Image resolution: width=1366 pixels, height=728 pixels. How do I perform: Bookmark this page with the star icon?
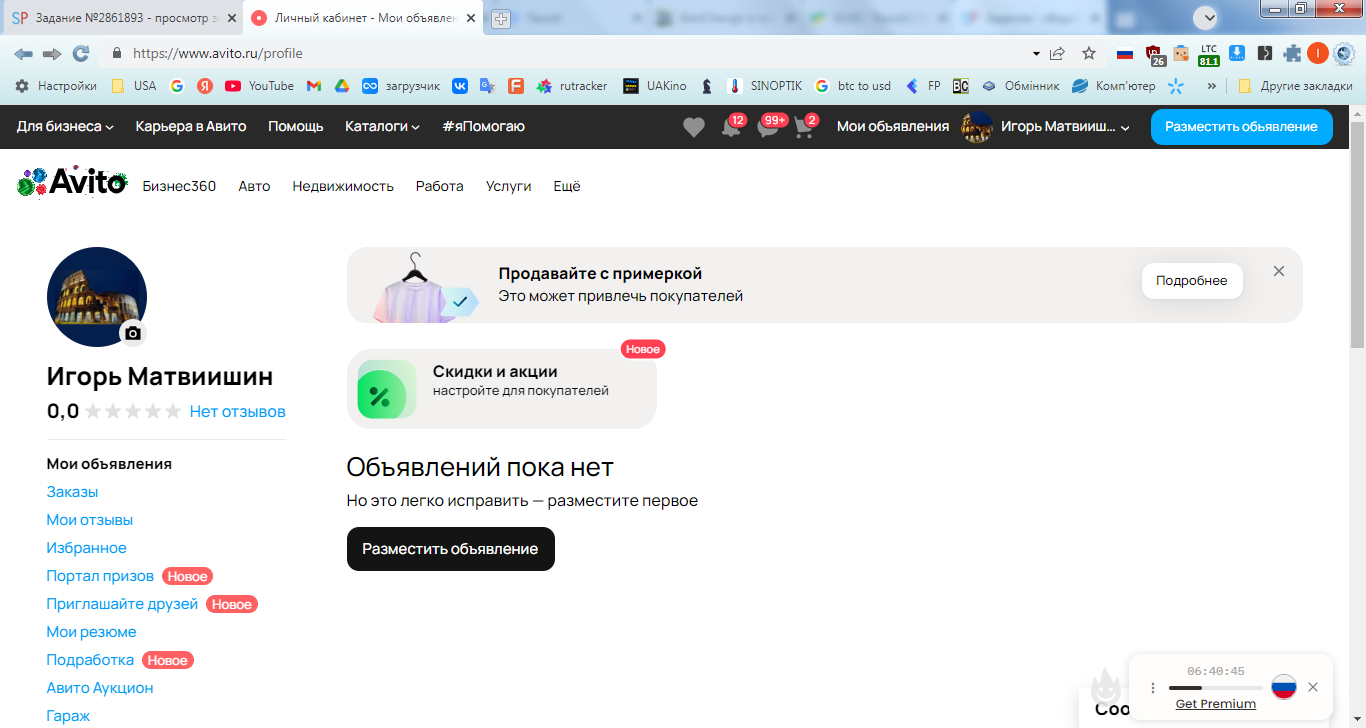coord(1089,53)
